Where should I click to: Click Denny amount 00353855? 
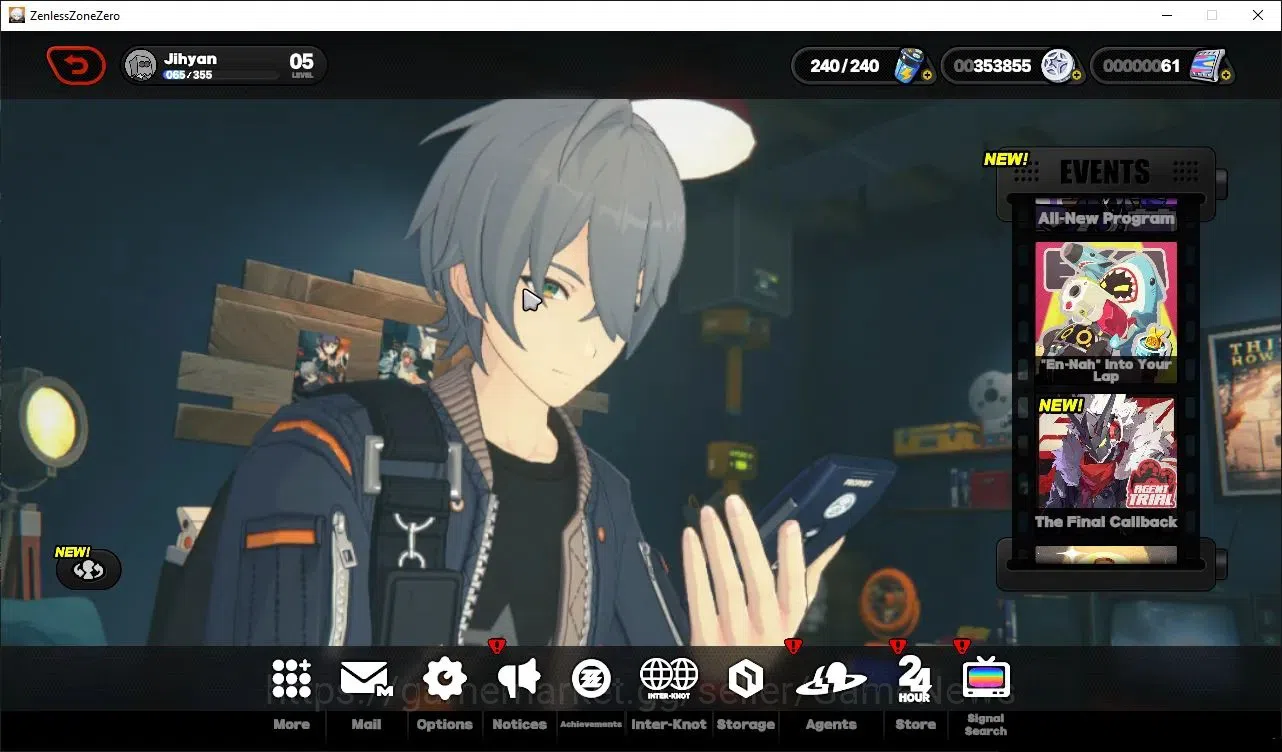tap(992, 66)
